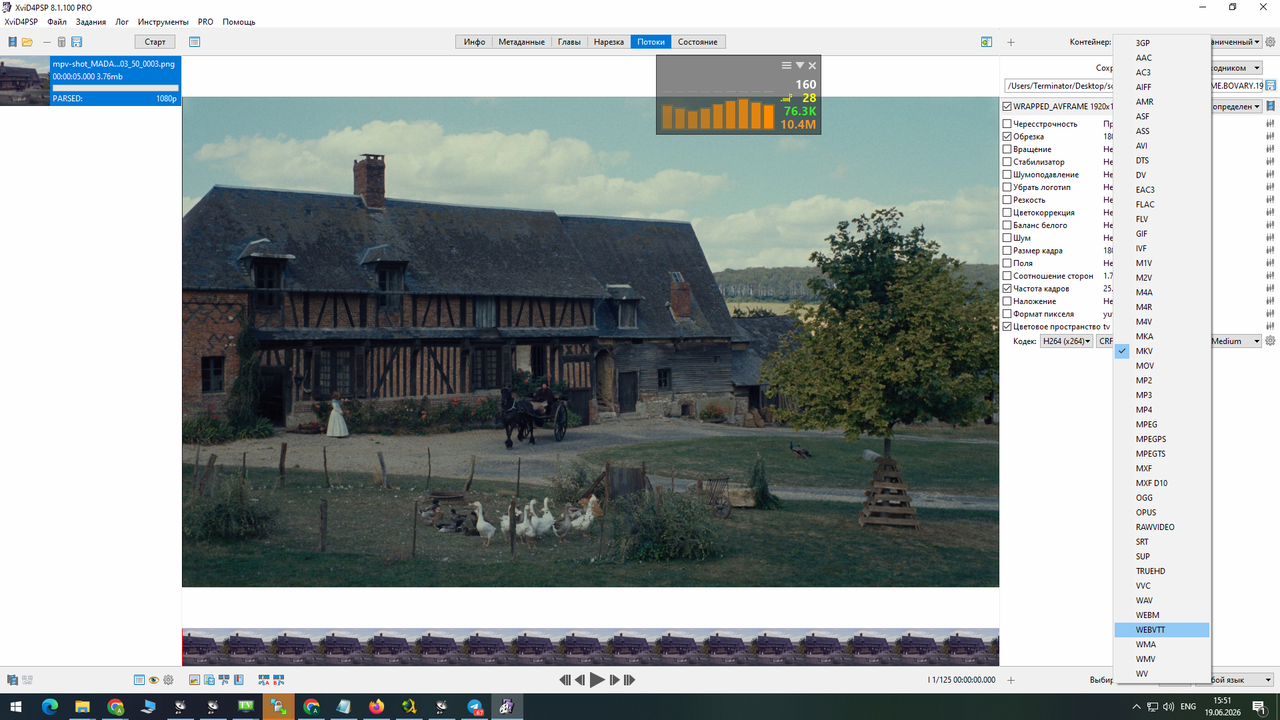Open File Explorer from the taskbar
This screenshot has height=720, width=1280.
(x=83, y=707)
